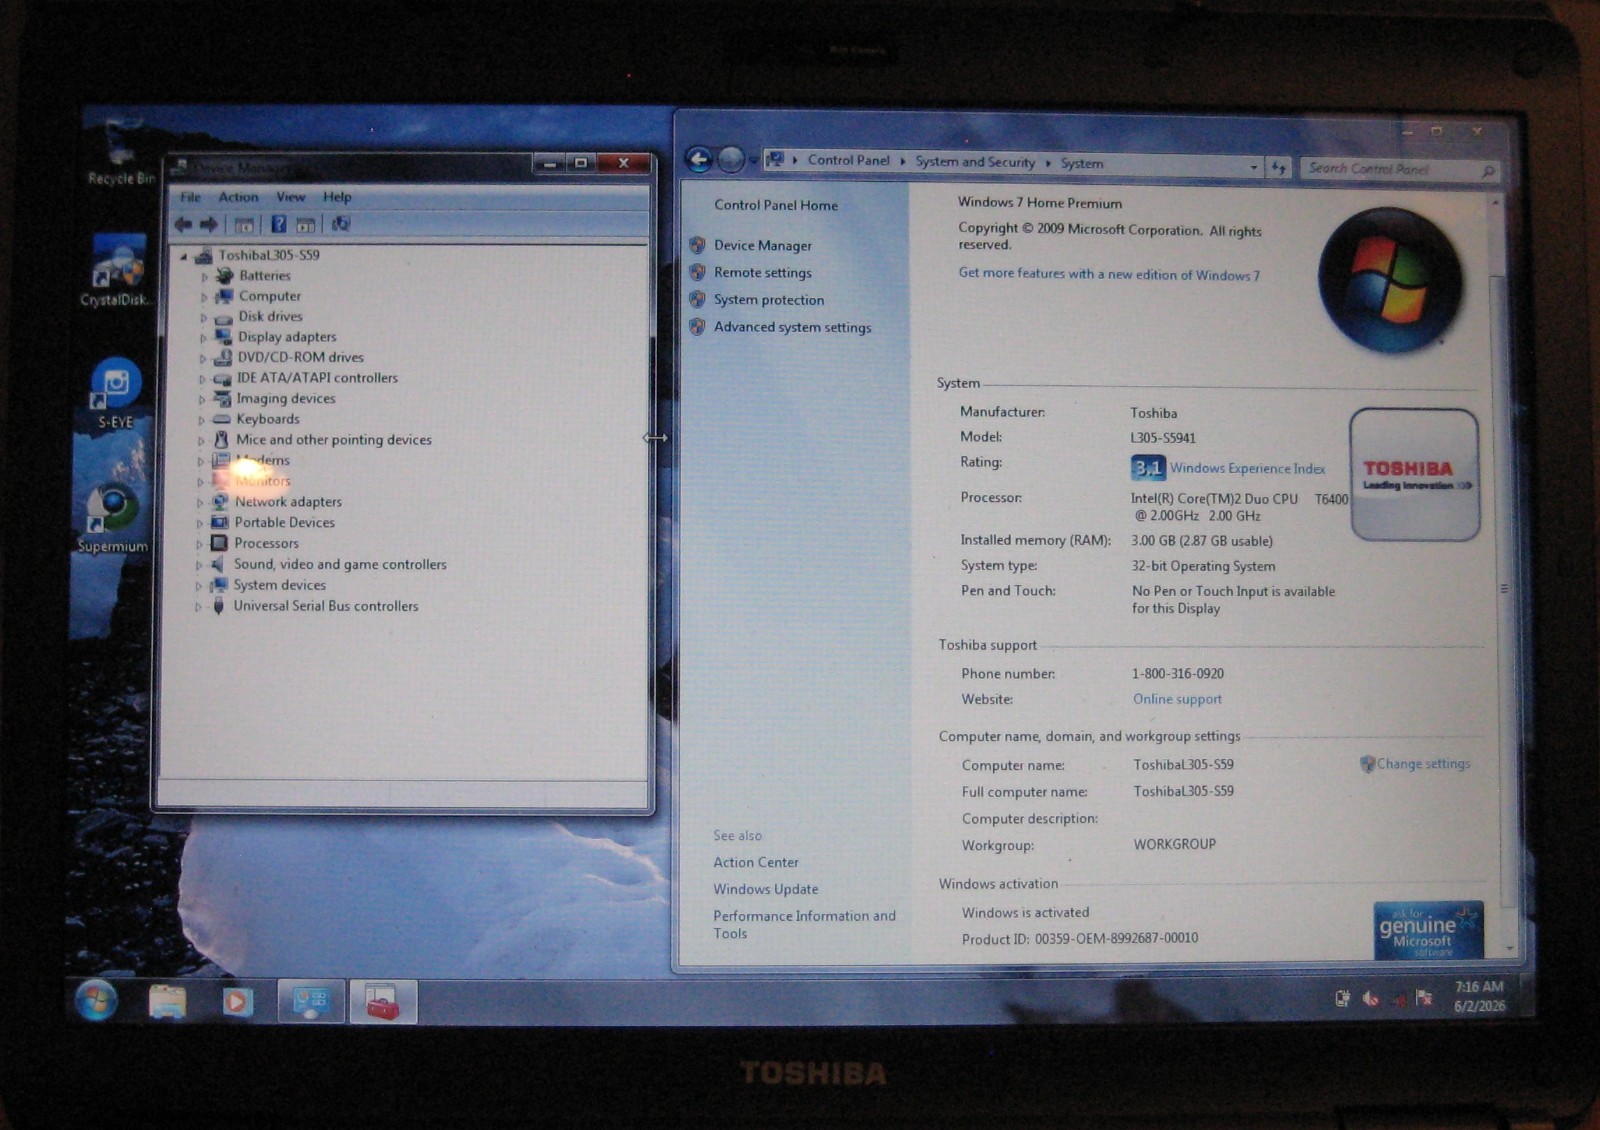Select Mice and other pointing devices item
Viewport: 1600px width, 1130px height.
coord(334,440)
